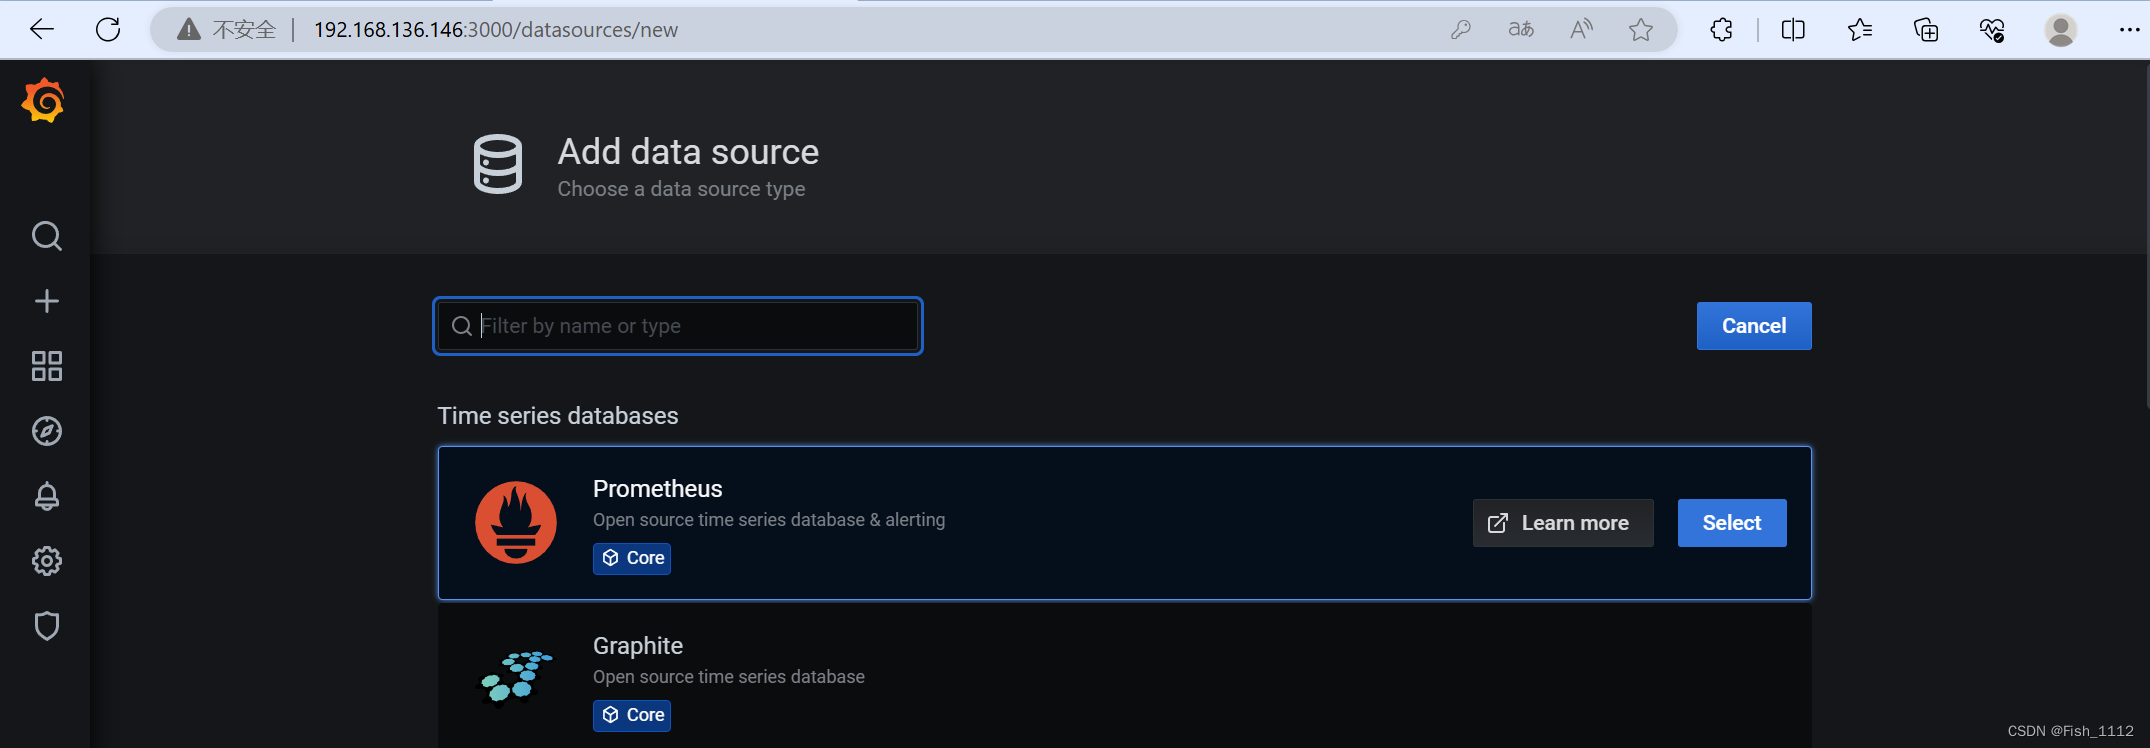Open the Create plus icon in sidebar
This screenshot has width=2150, height=748.
(x=46, y=301)
